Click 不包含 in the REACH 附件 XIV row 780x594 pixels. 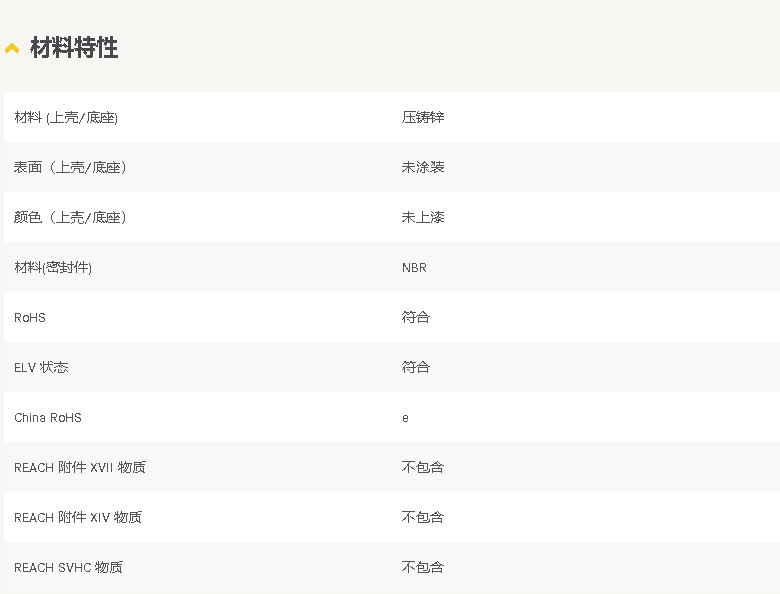pyautogui.click(x=423, y=517)
